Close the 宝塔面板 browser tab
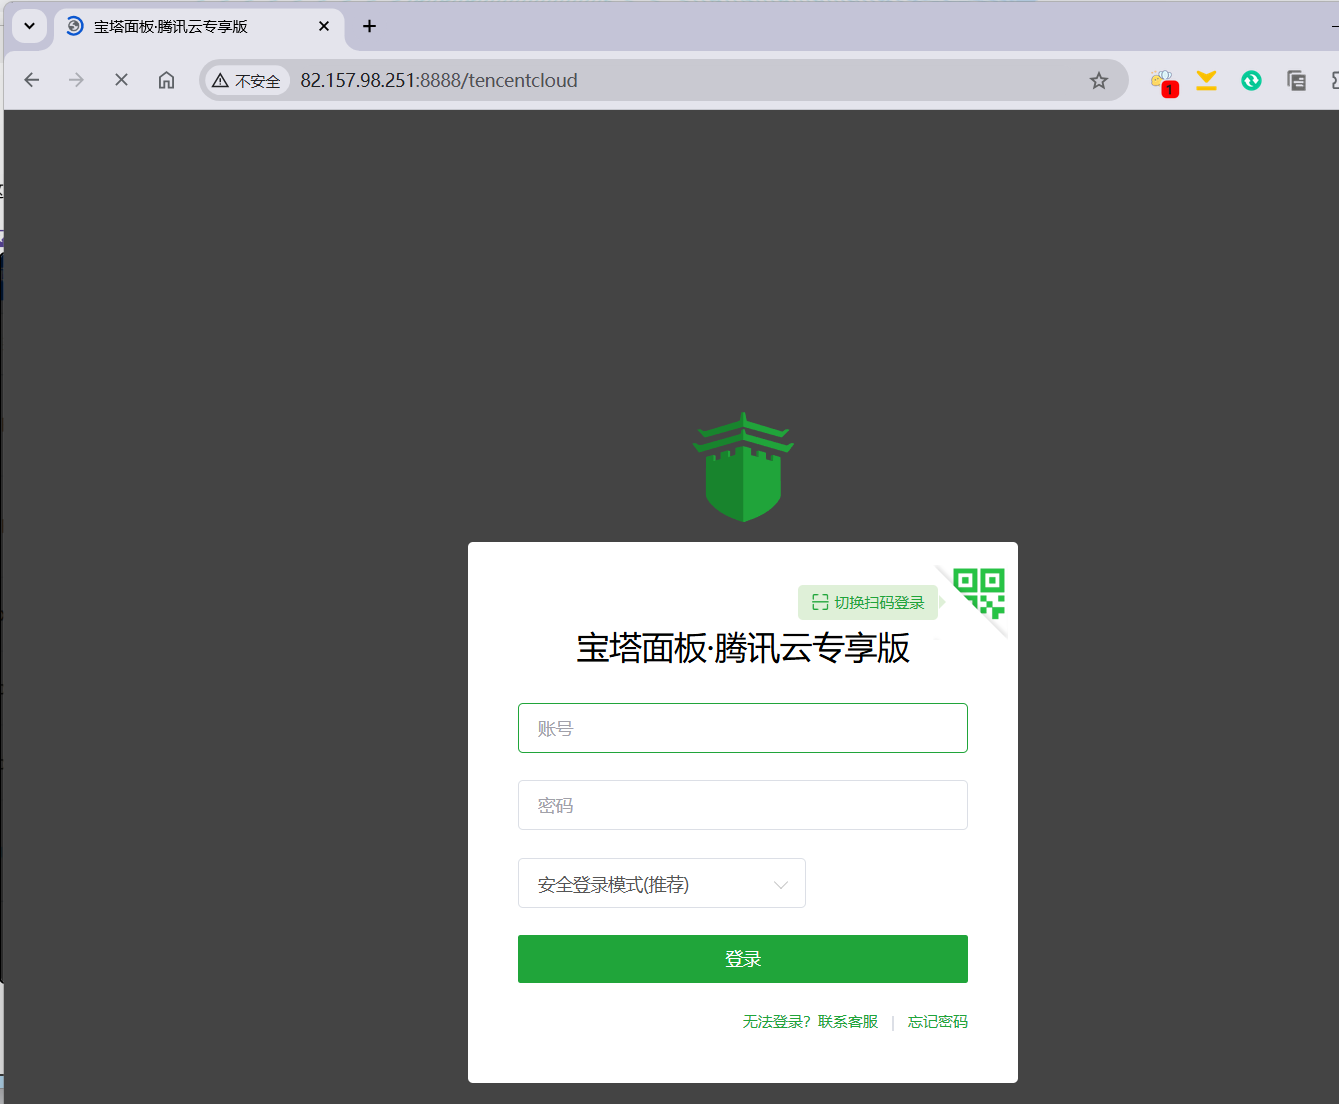 coord(324,26)
